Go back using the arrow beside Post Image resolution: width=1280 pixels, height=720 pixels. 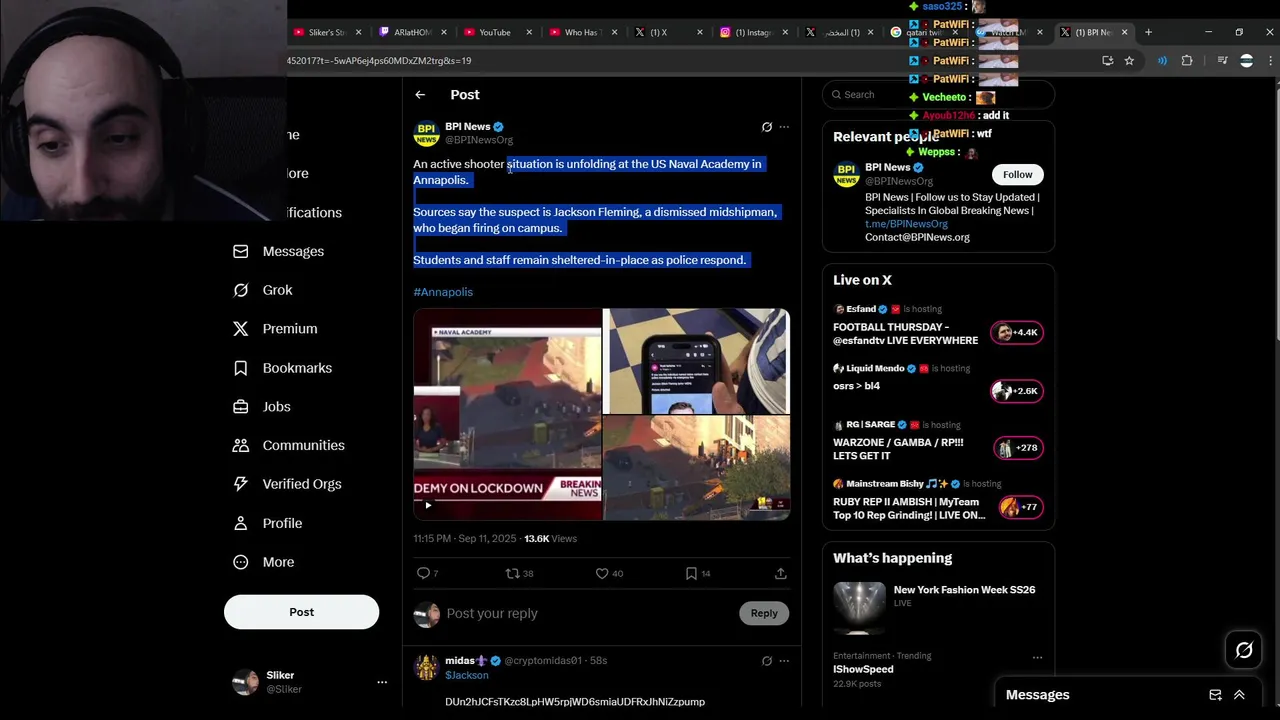(x=420, y=95)
